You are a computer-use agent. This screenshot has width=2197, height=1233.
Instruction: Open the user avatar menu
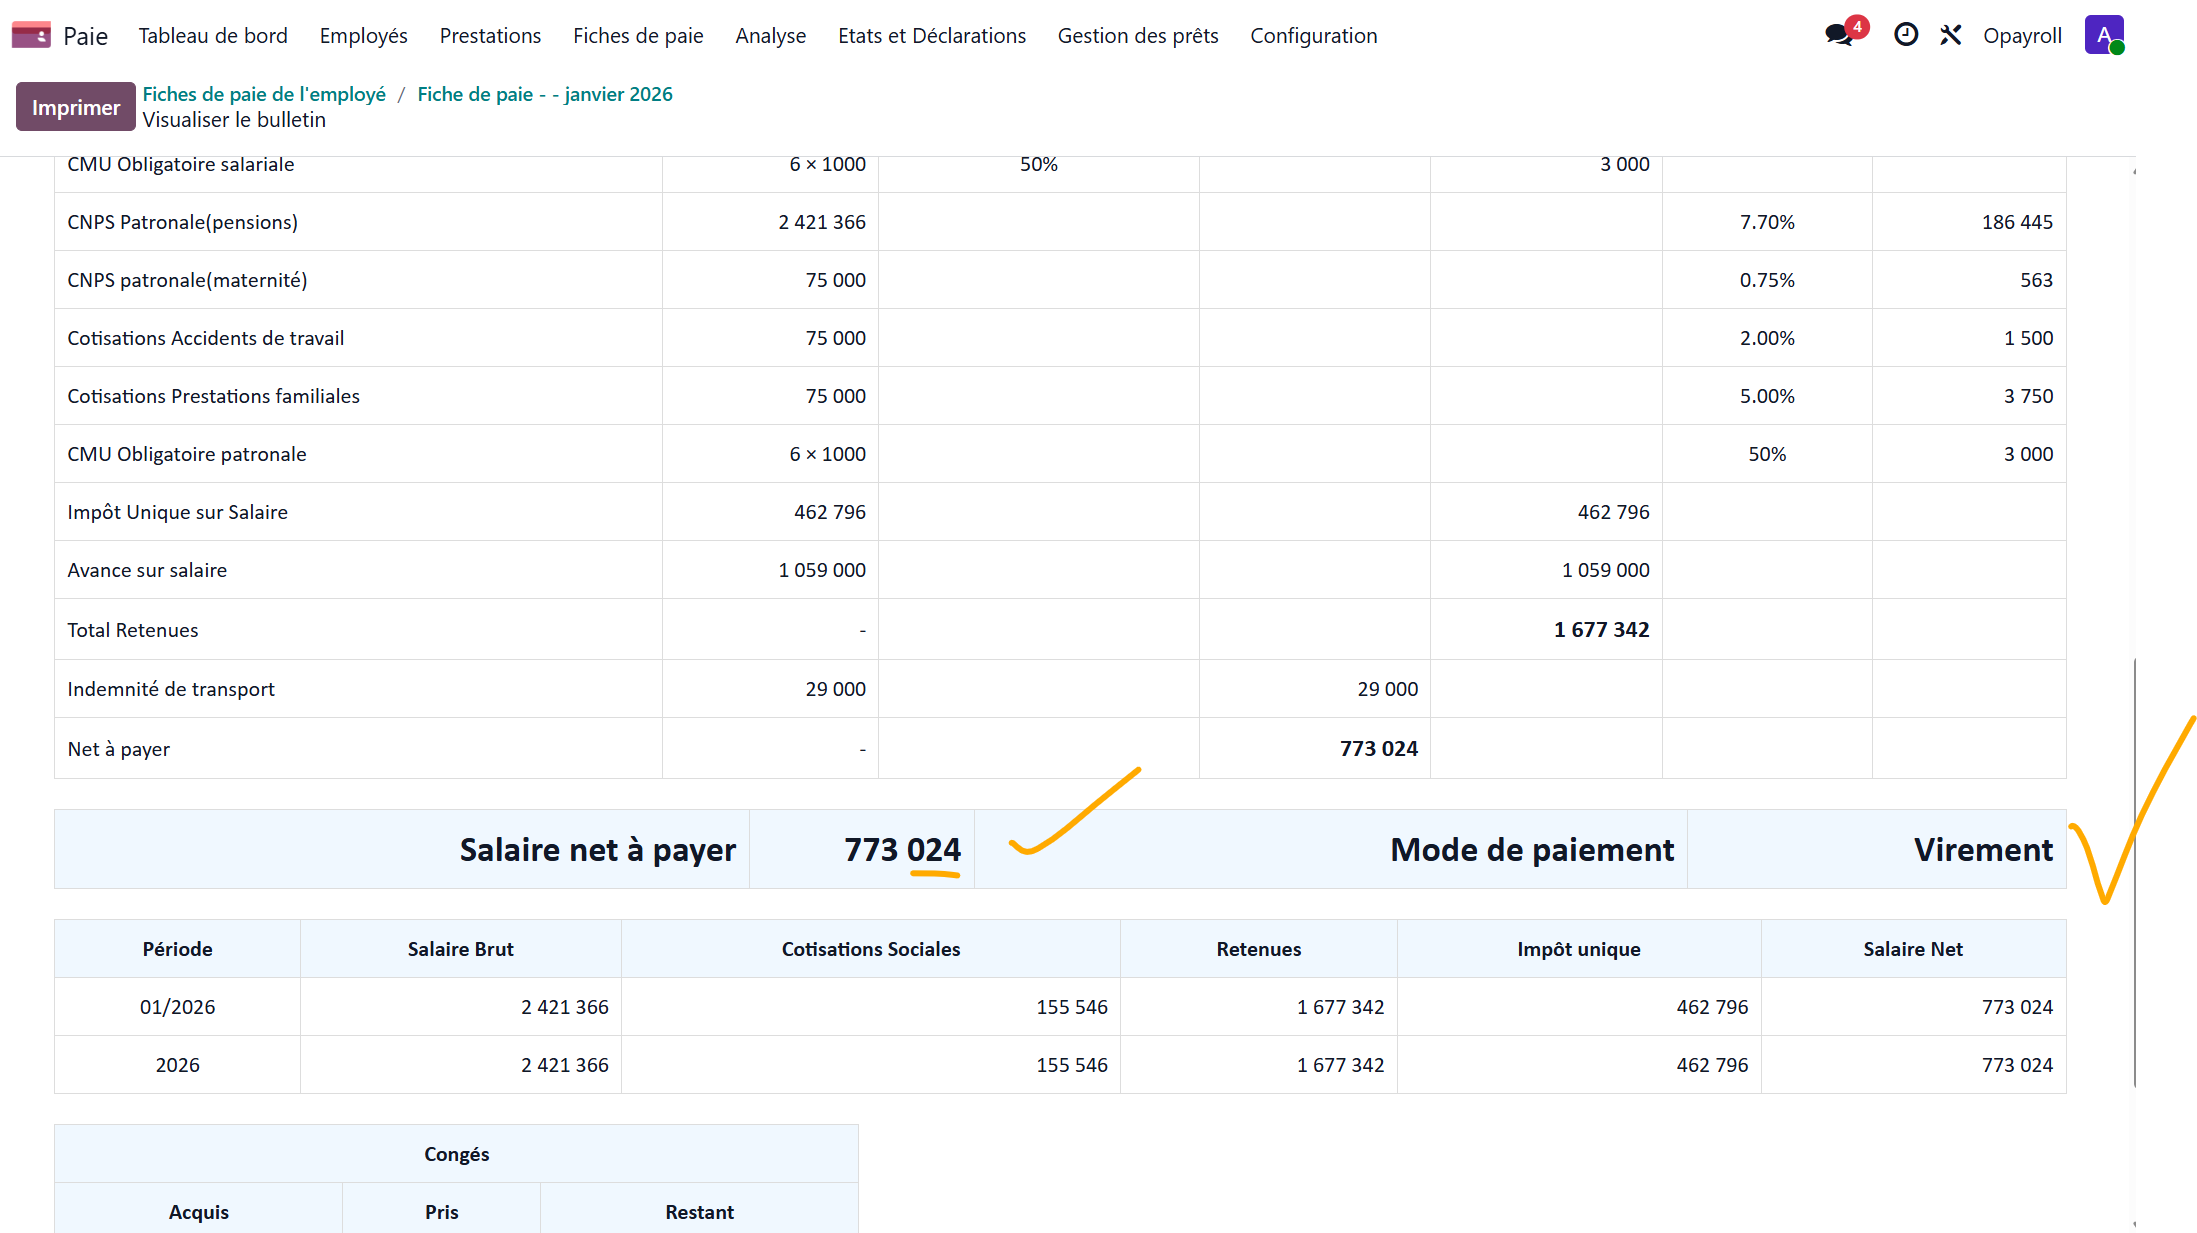pos(2104,35)
